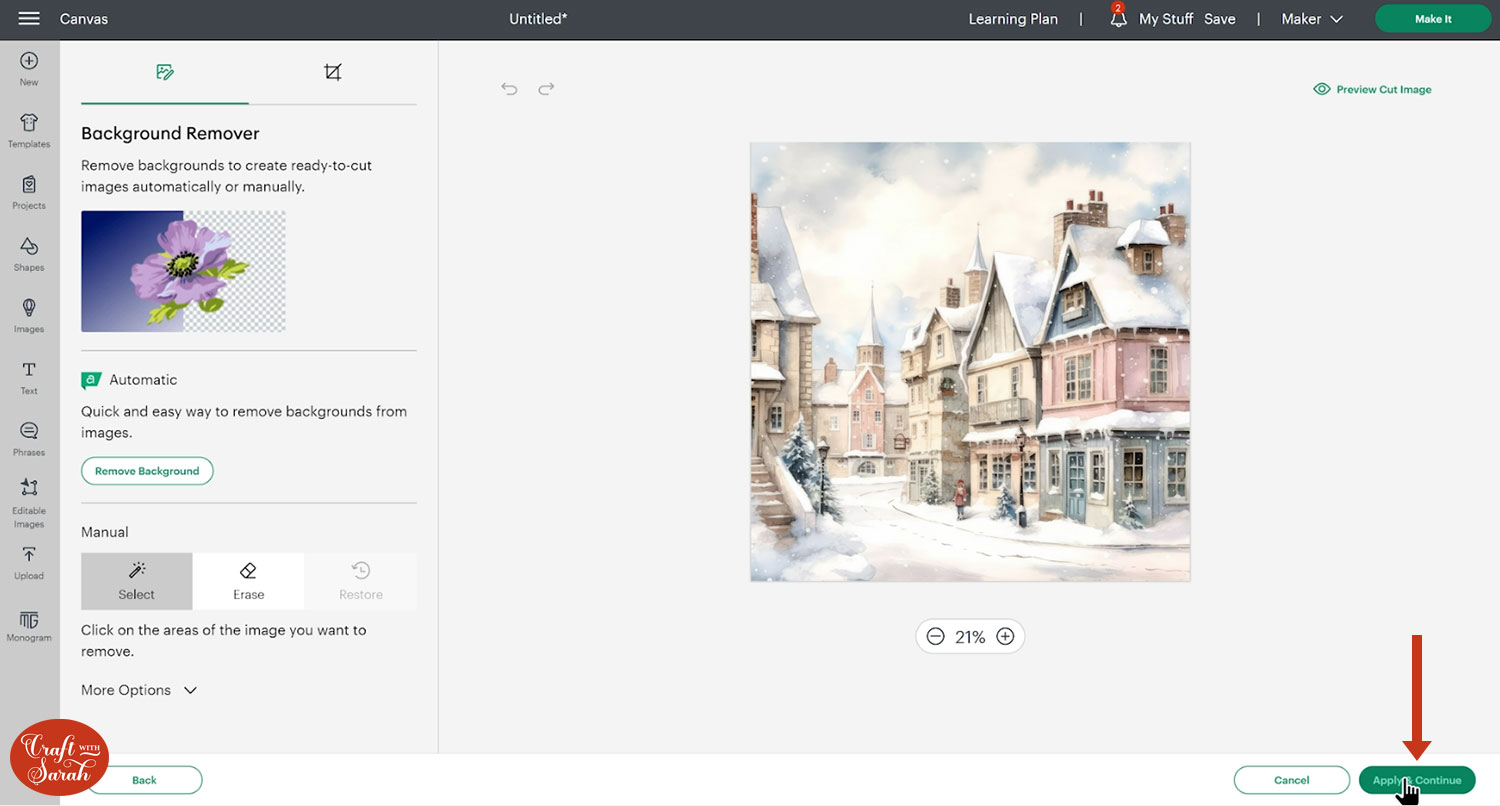Screen dimensions: 1500x806
Task: Click the New project icon
Action: [x=29, y=68]
